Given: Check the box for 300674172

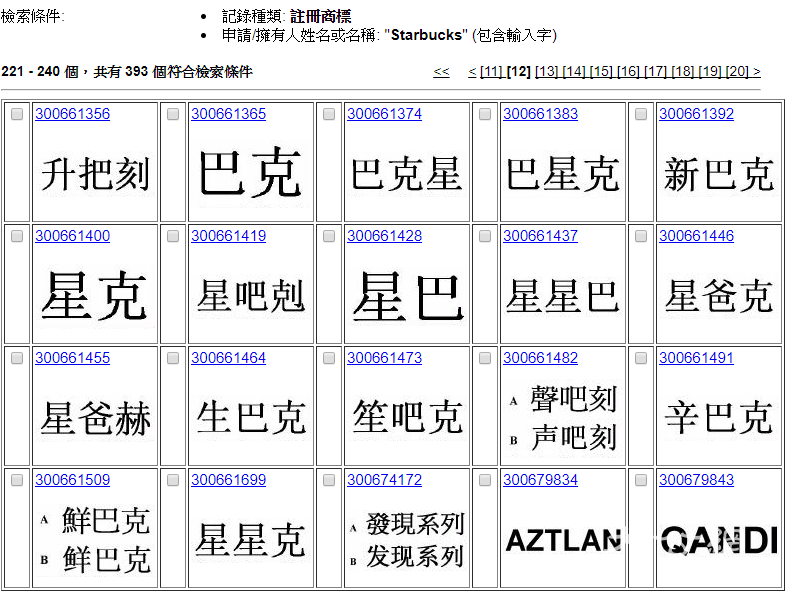Looking at the screenshot, I should pyautogui.click(x=329, y=480).
